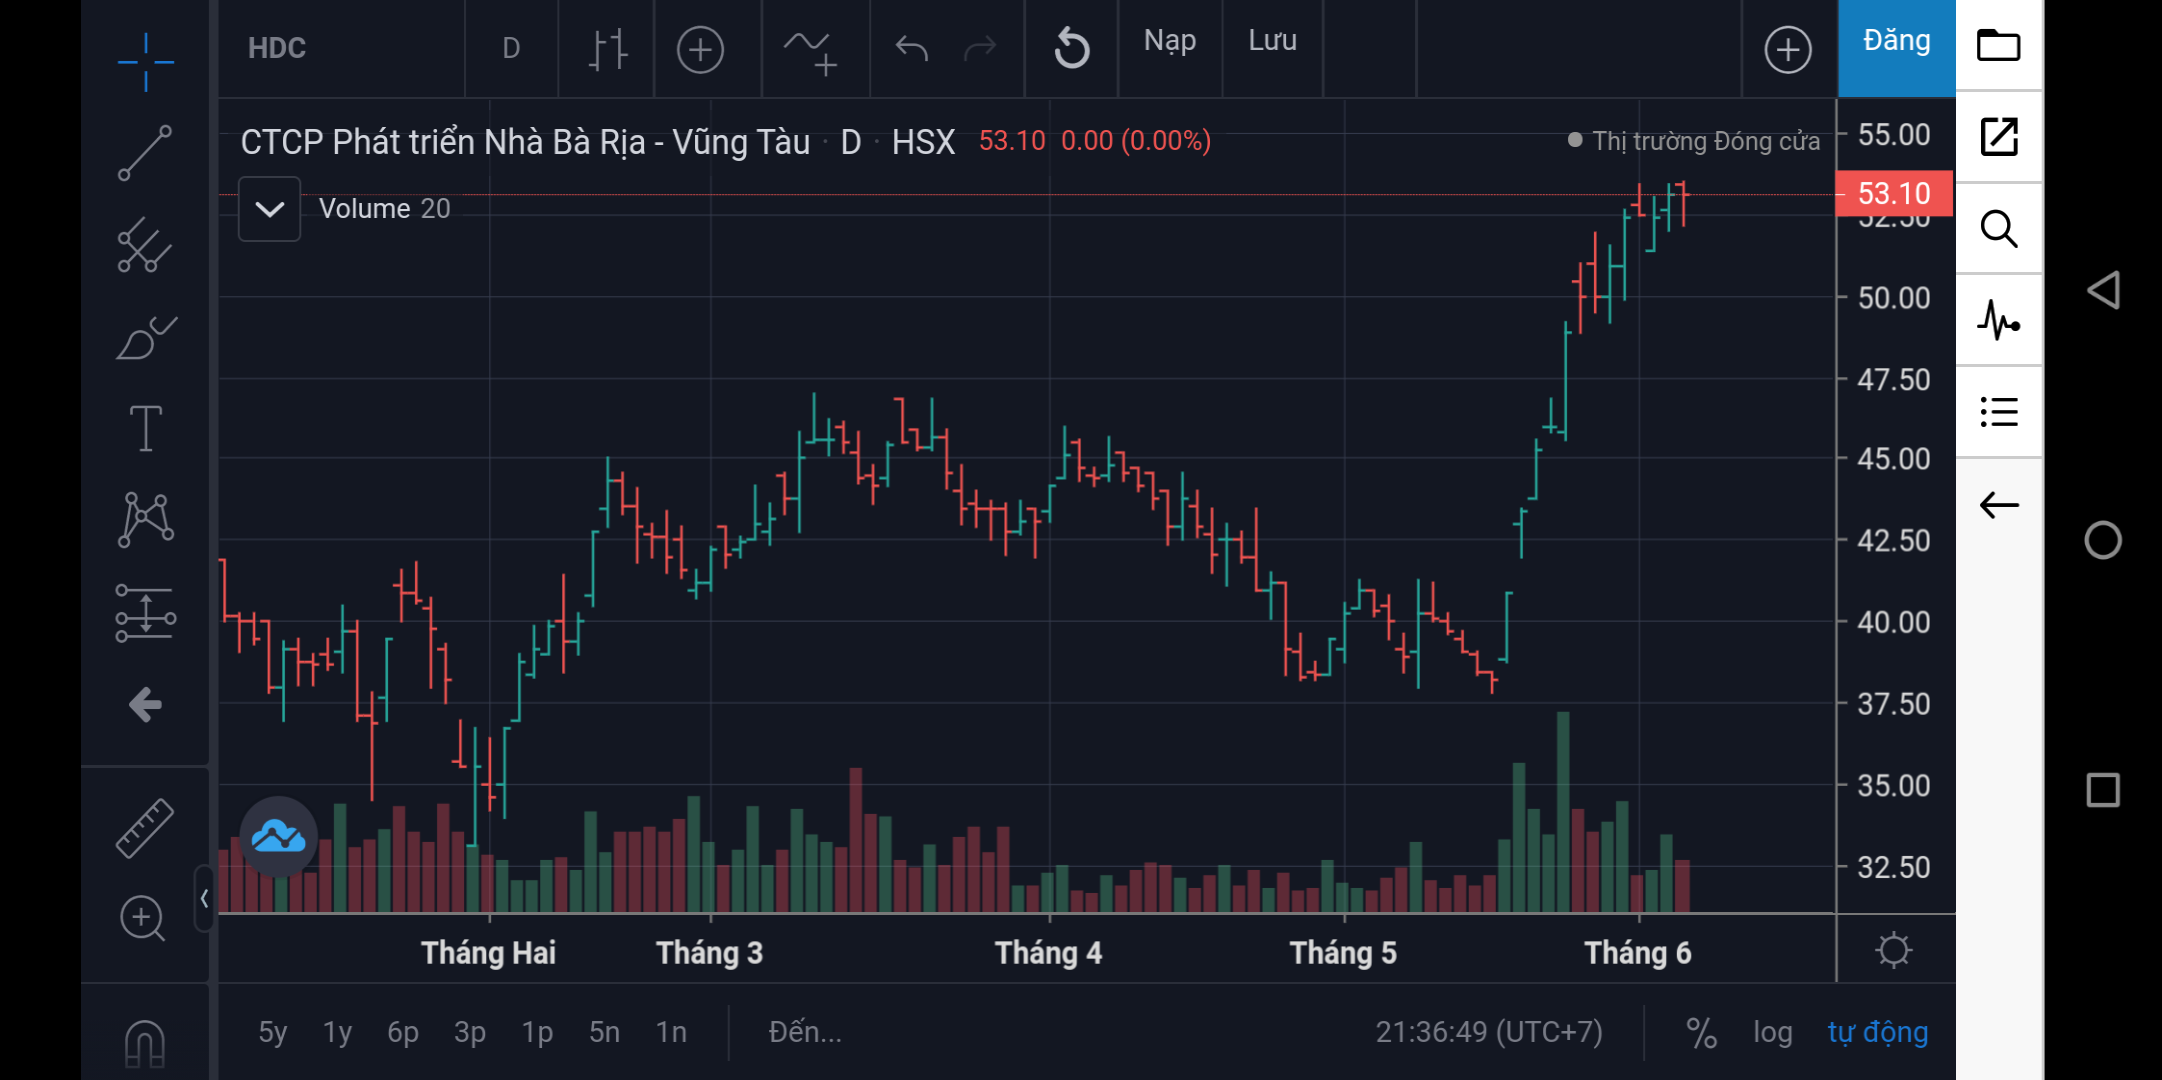2162x1080 pixels.
Task: Select the 6p time range
Action: click(x=402, y=1032)
